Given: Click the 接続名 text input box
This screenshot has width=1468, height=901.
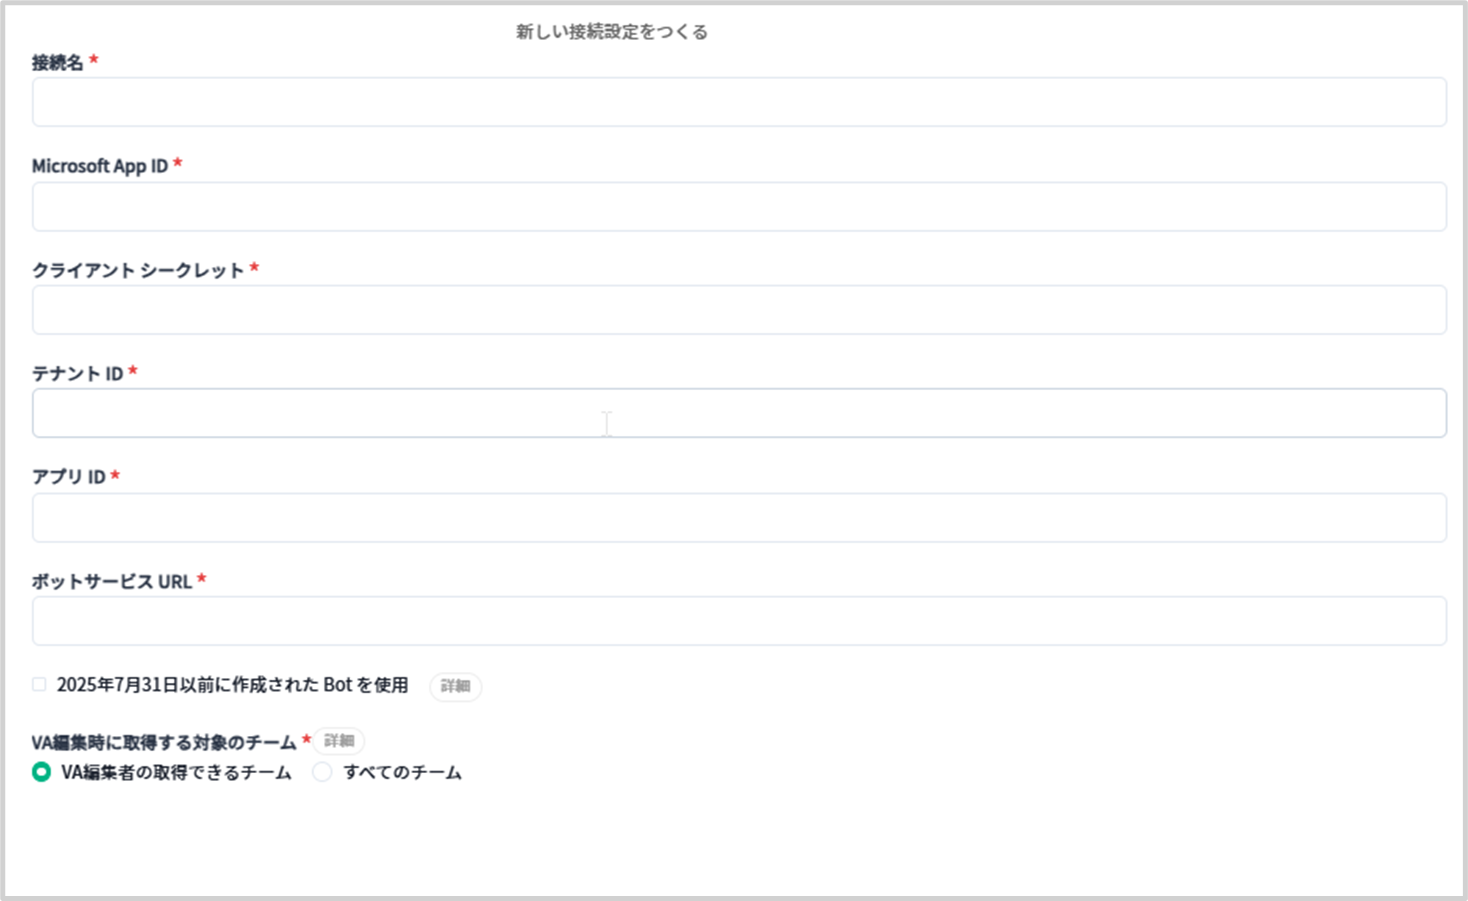Looking at the screenshot, I should 738,103.
